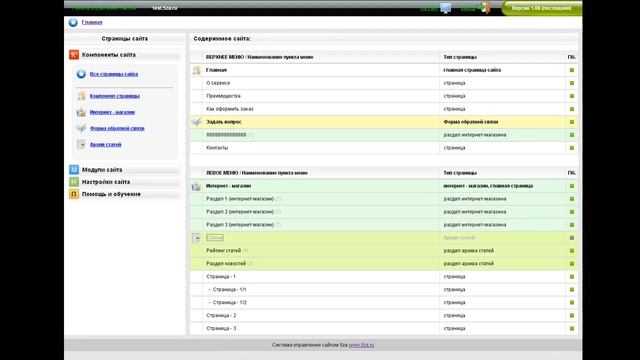Screen dimensions: 640x360
Task: Click the blue М icon for Модули сайта
Action: [74, 169]
